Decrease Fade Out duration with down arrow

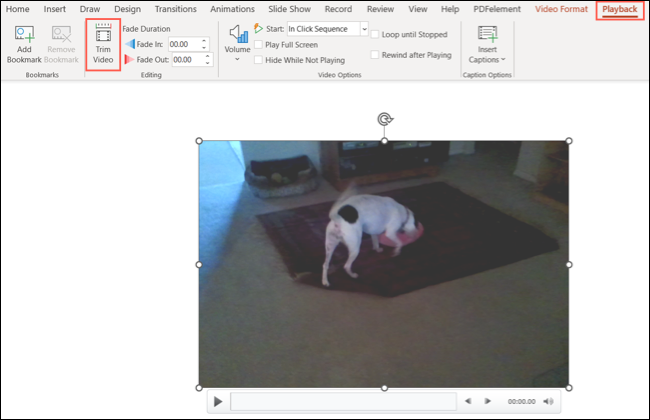207,63
